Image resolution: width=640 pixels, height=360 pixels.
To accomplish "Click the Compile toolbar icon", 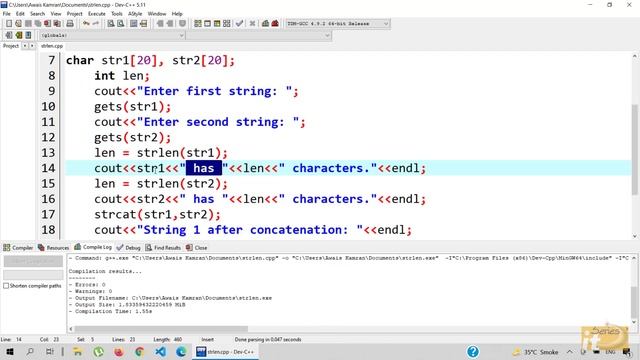I will (198, 24).
